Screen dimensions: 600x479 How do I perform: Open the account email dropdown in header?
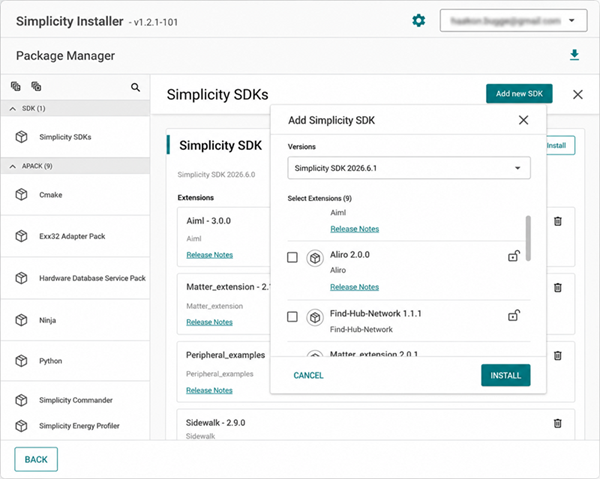514,20
